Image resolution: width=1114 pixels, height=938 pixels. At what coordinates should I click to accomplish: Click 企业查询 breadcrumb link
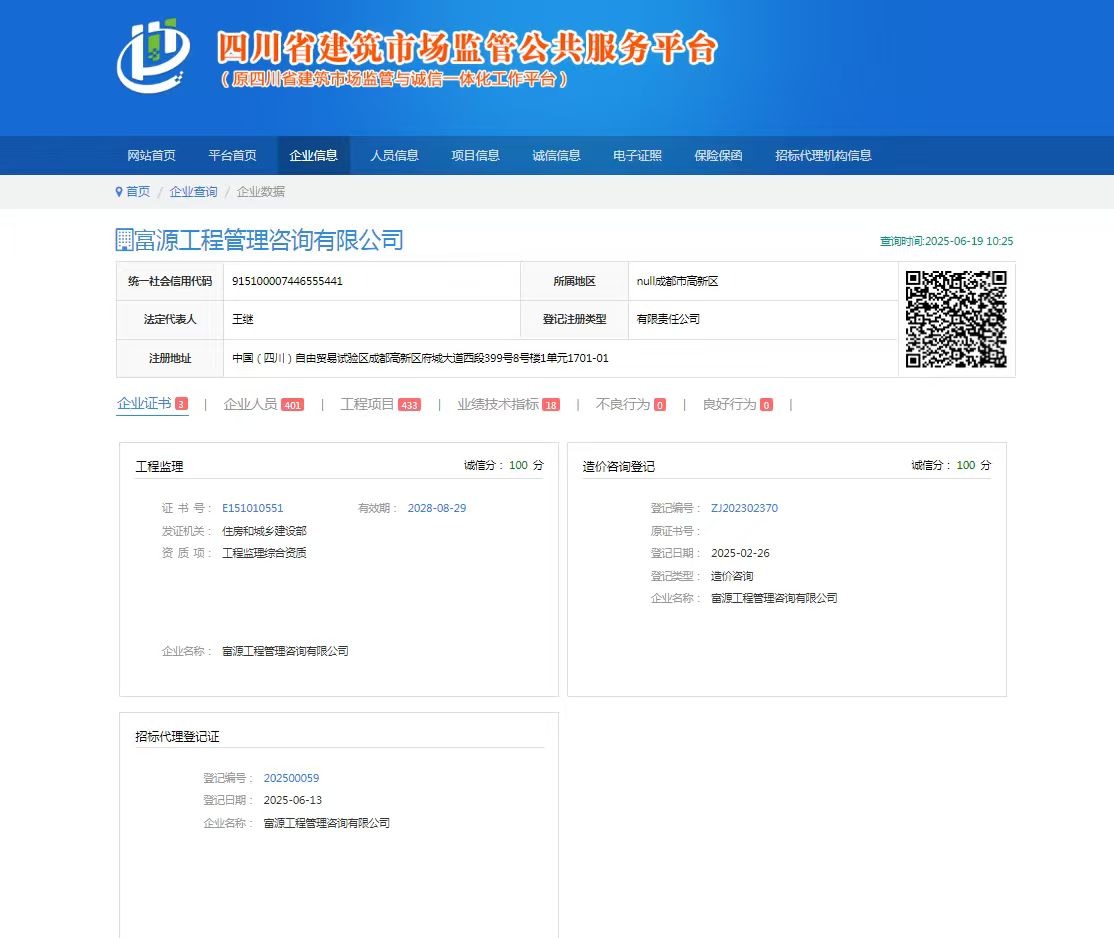click(193, 191)
